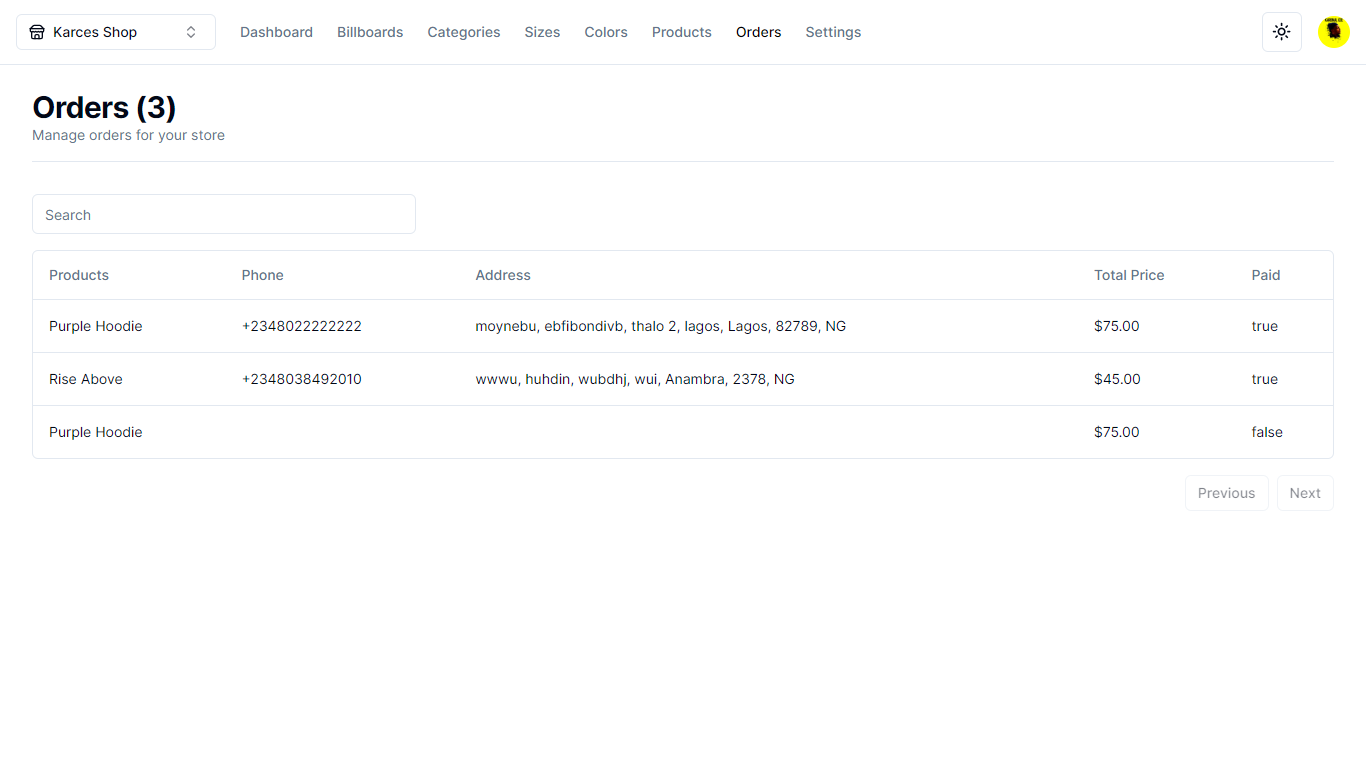Click the Next pagination button
This screenshot has width=1366, height=768.
(1305, 492)
